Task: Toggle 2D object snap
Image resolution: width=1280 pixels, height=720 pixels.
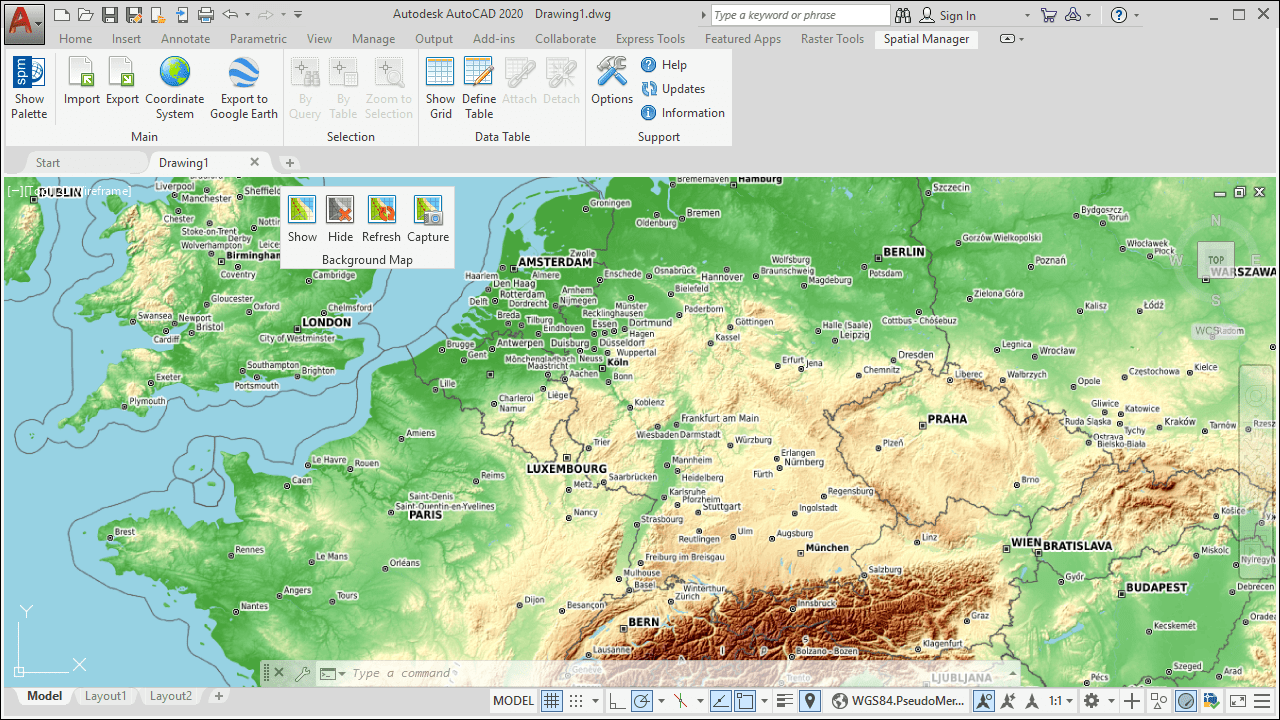Action: [745, 701]
